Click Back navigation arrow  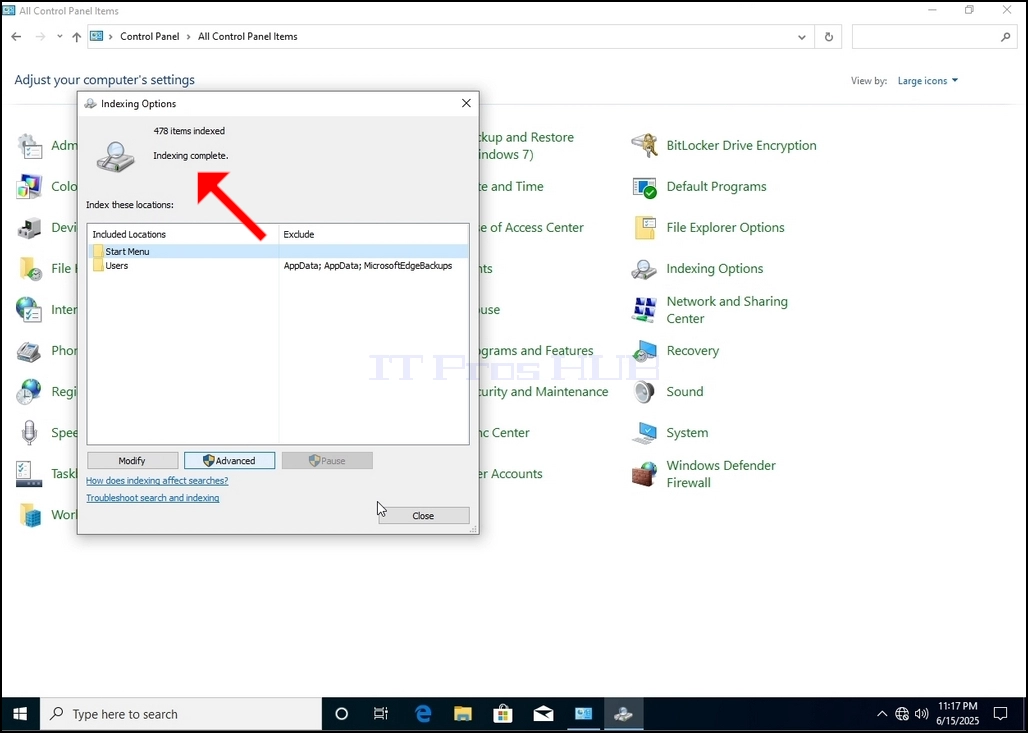pos(16,37)
